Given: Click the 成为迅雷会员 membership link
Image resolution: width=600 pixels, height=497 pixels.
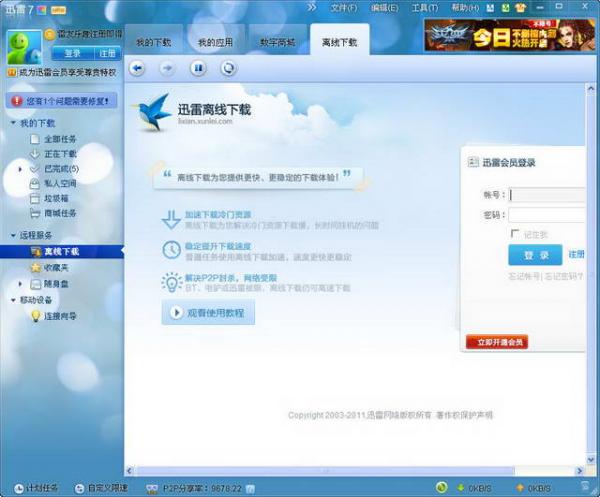Looking at the screenshot, I should point(68,72).
